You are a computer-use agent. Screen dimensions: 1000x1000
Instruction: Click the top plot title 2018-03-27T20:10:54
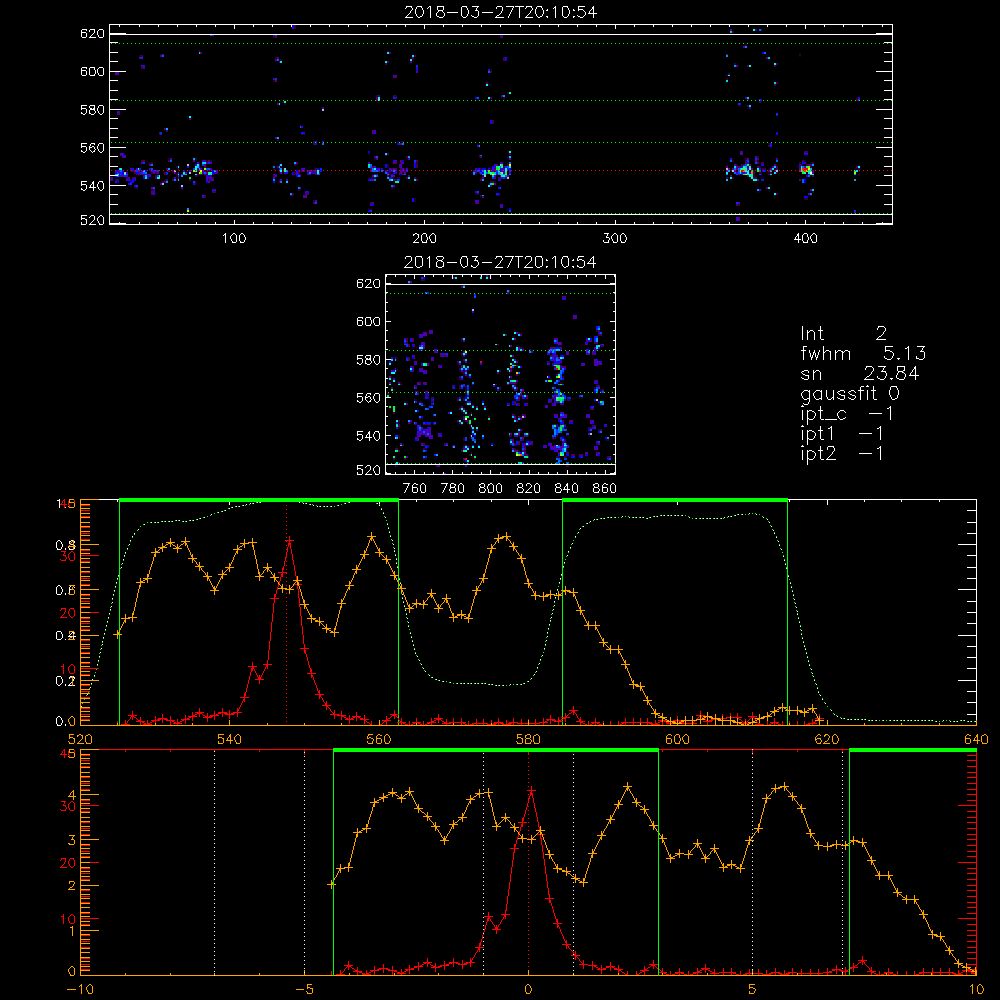[501, 12]
